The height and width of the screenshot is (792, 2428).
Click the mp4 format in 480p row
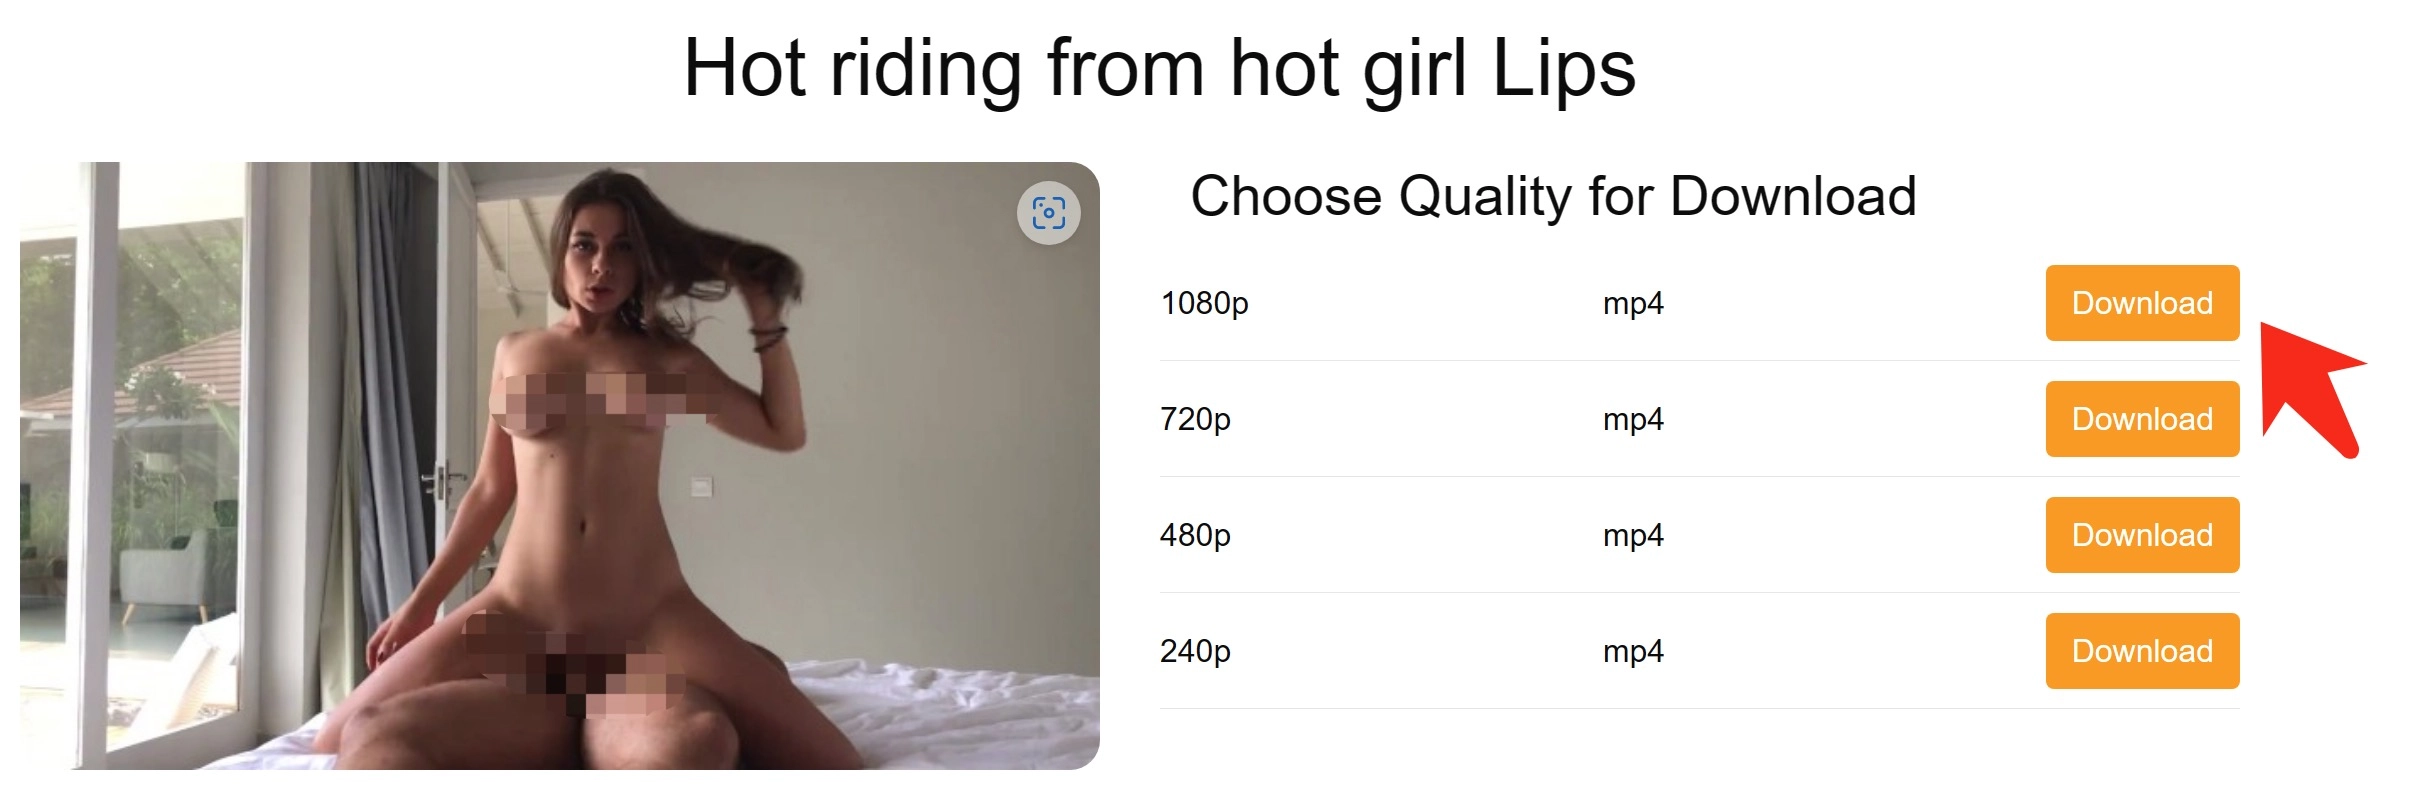coord(1633,535)
